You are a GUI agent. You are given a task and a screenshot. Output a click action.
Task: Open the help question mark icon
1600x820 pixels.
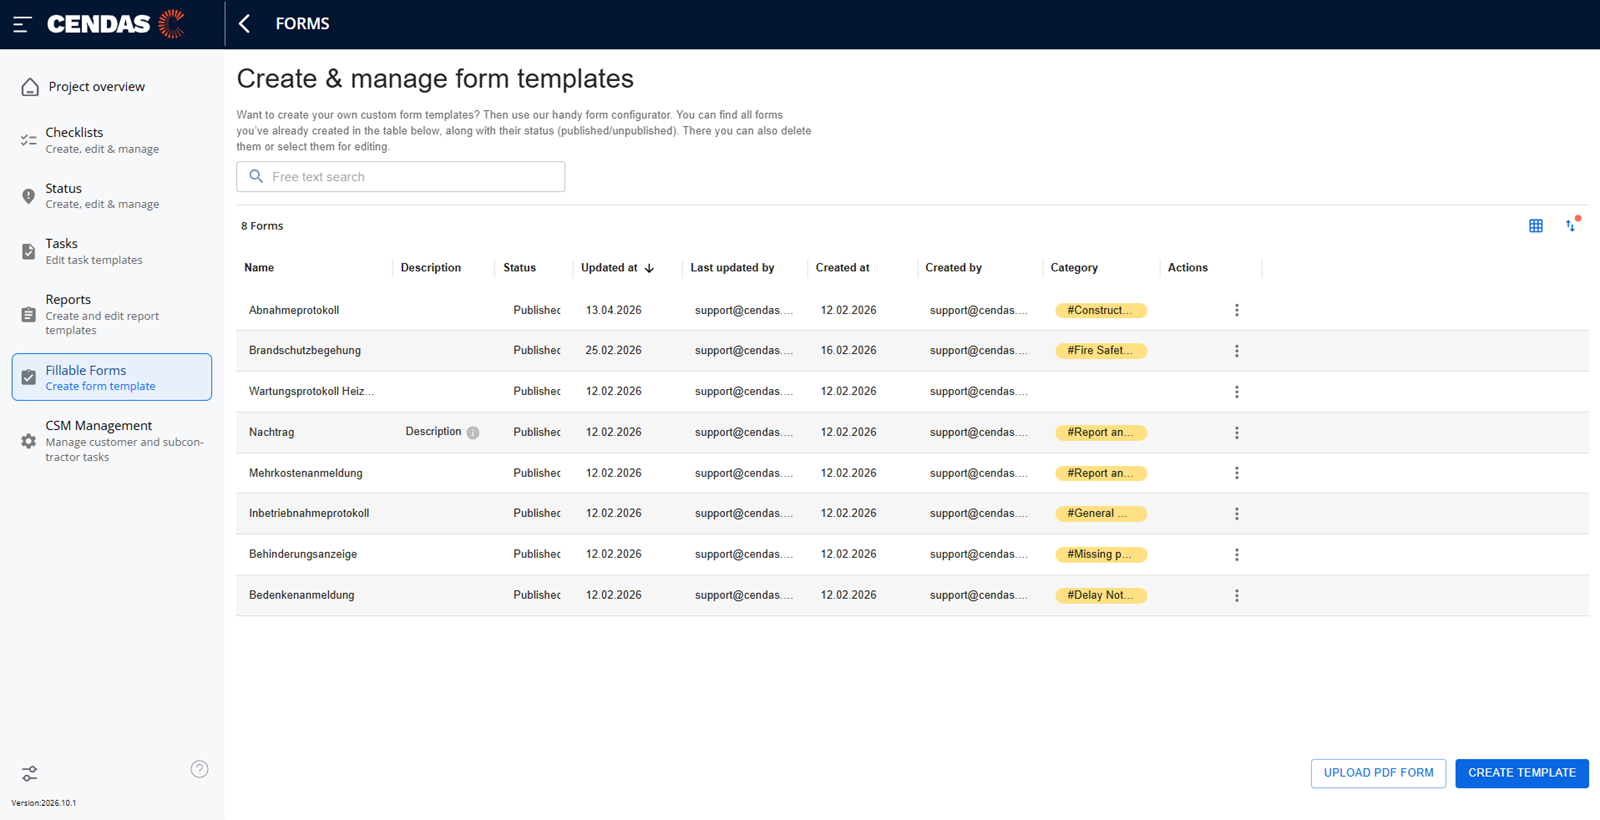click(200, 769)
